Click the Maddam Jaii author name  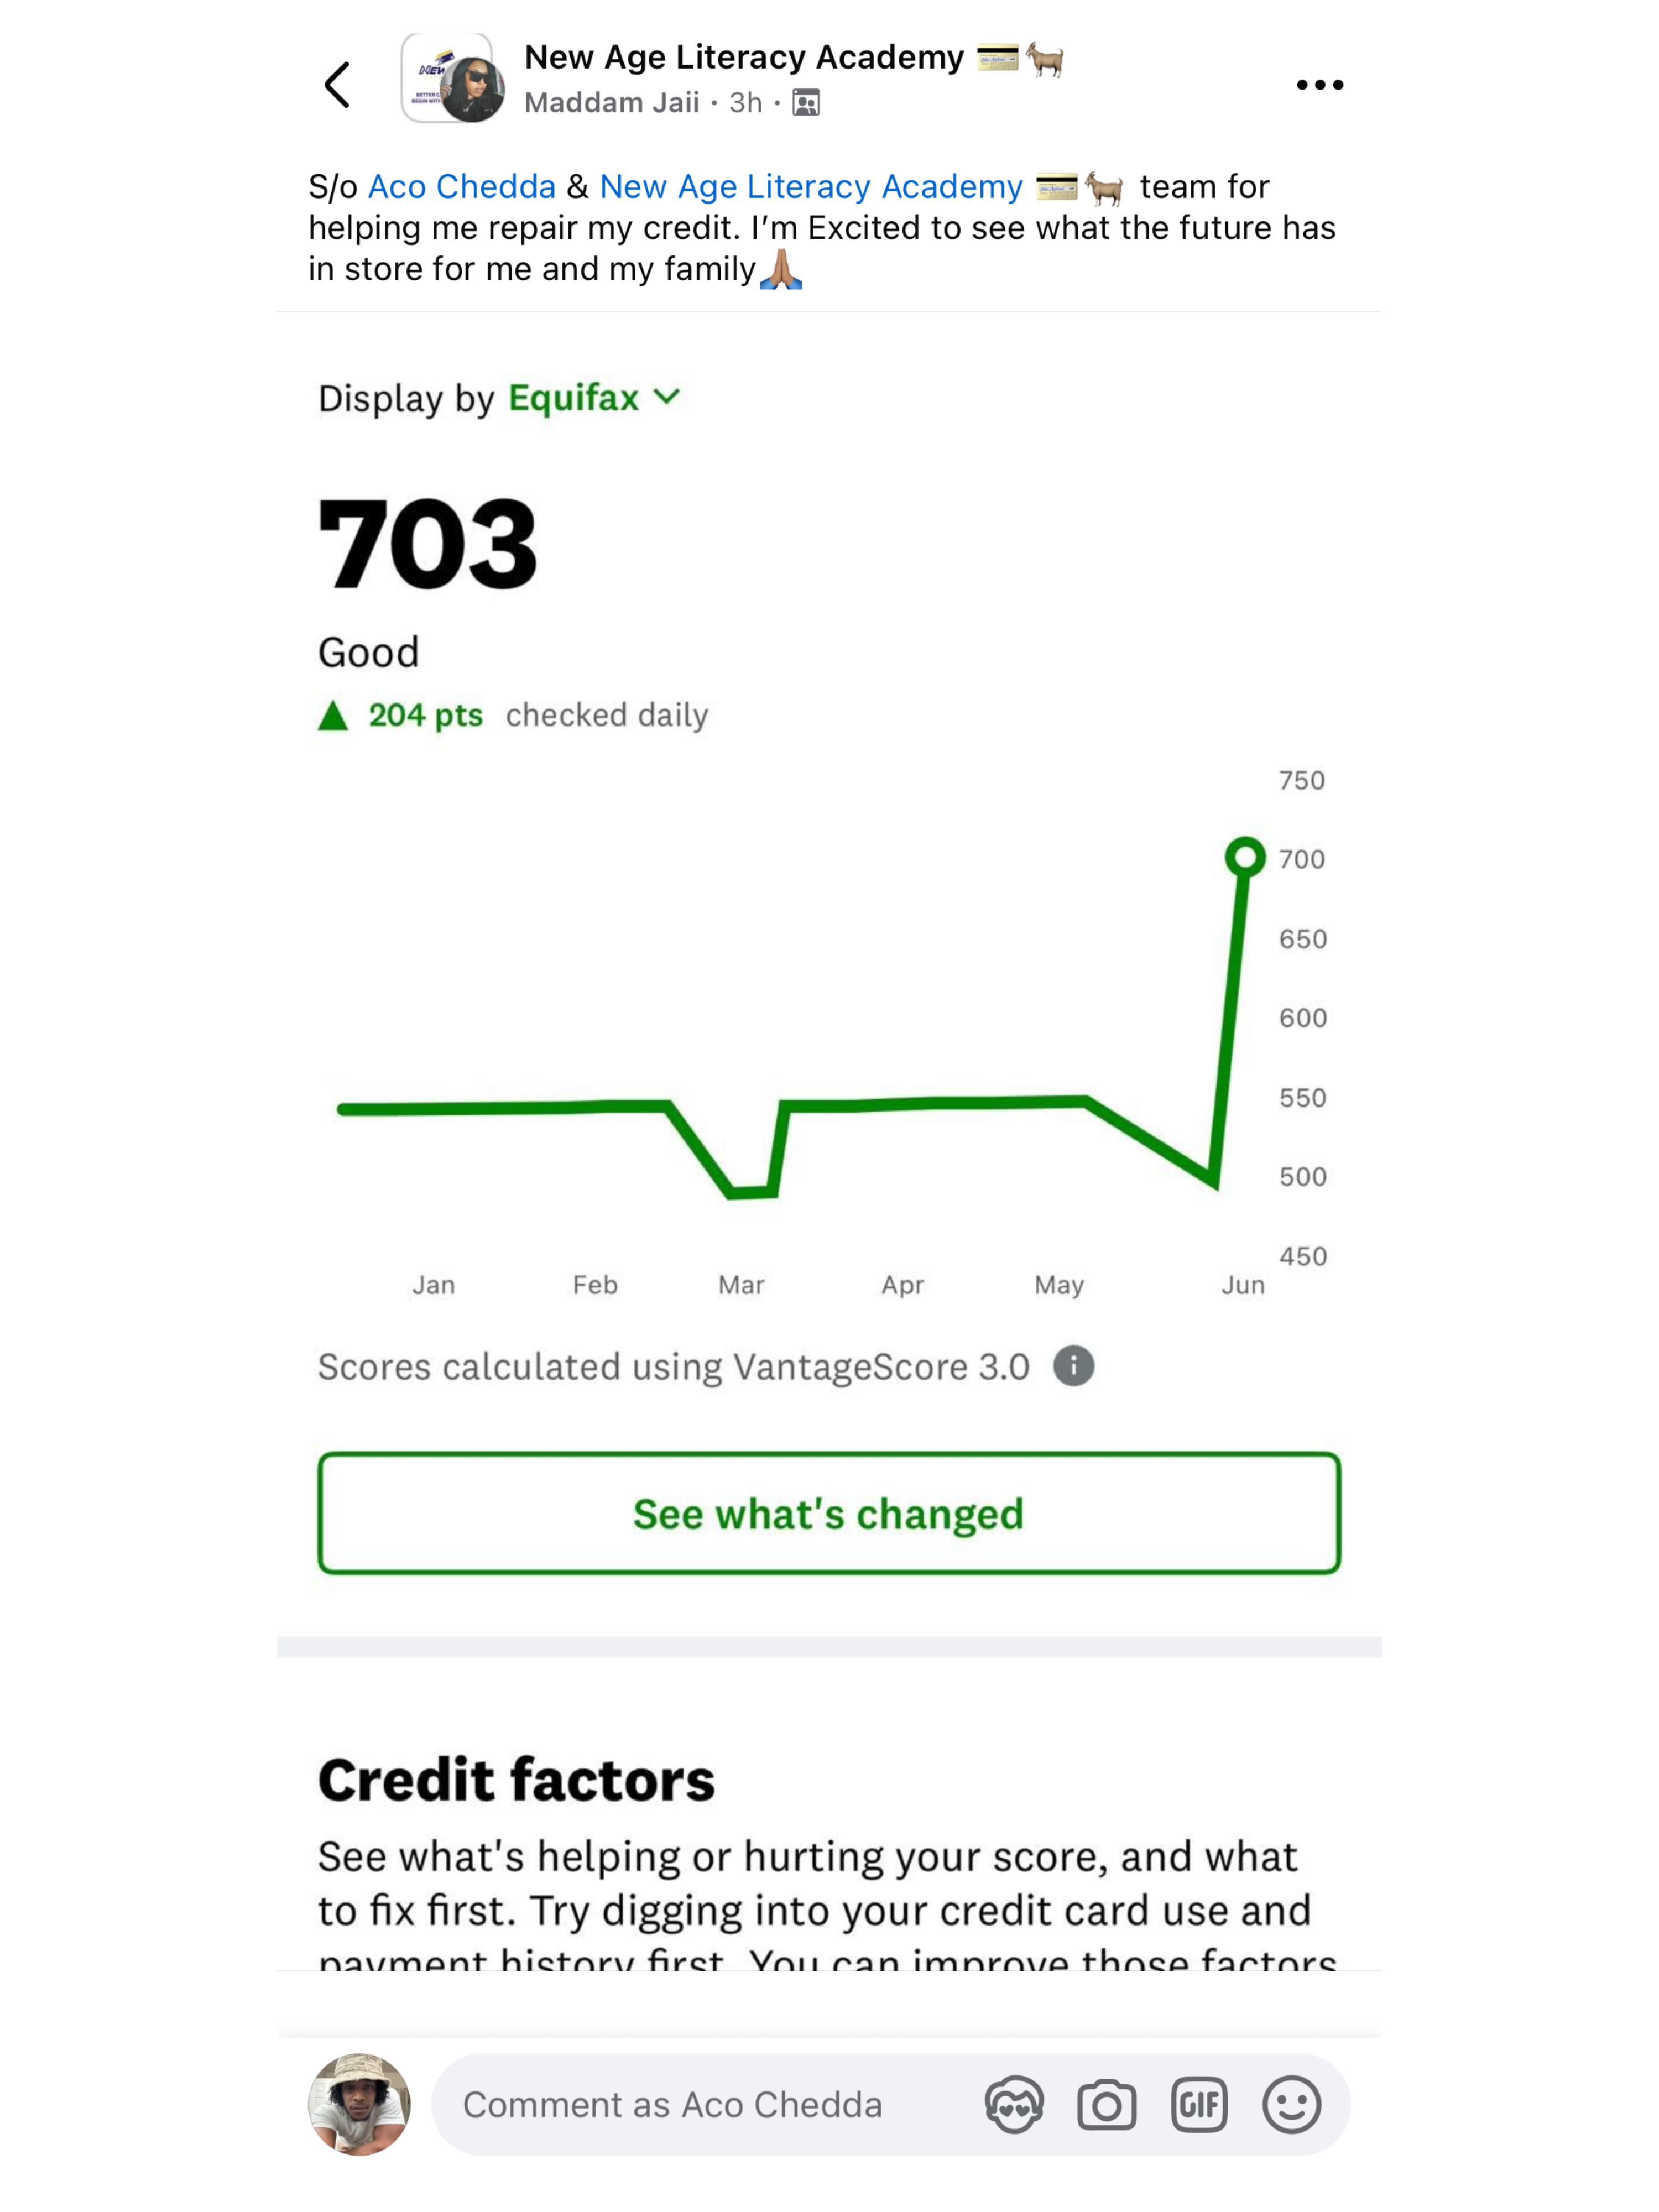pyautogui.click(x=612, y=103)
